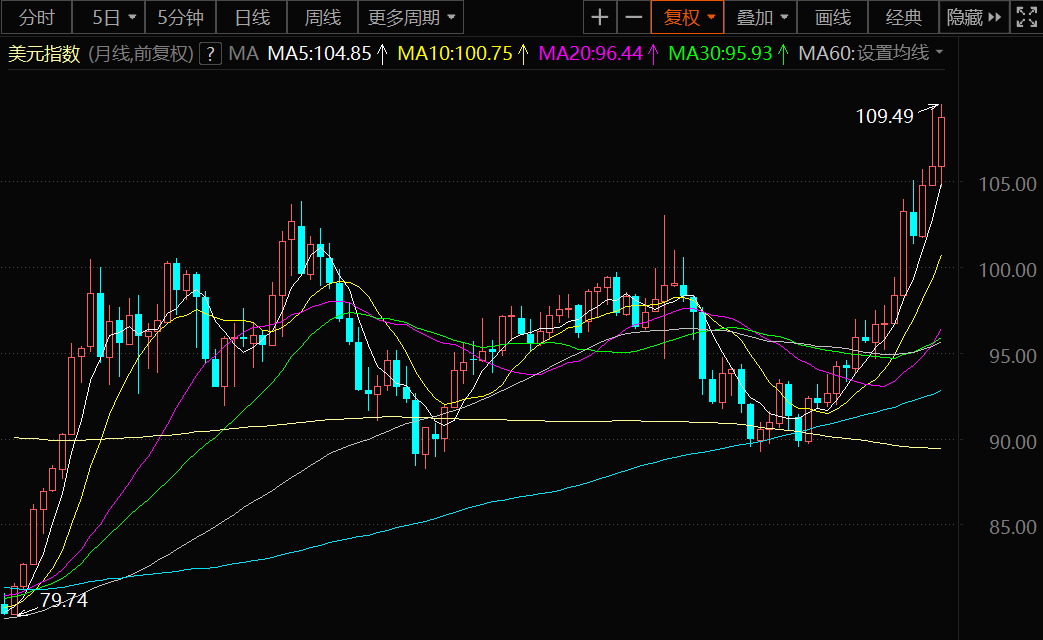Click the 109.49 high price label
Image resolution: width=1043 pixels, height=640 pixels.
(x=884, y=117)
